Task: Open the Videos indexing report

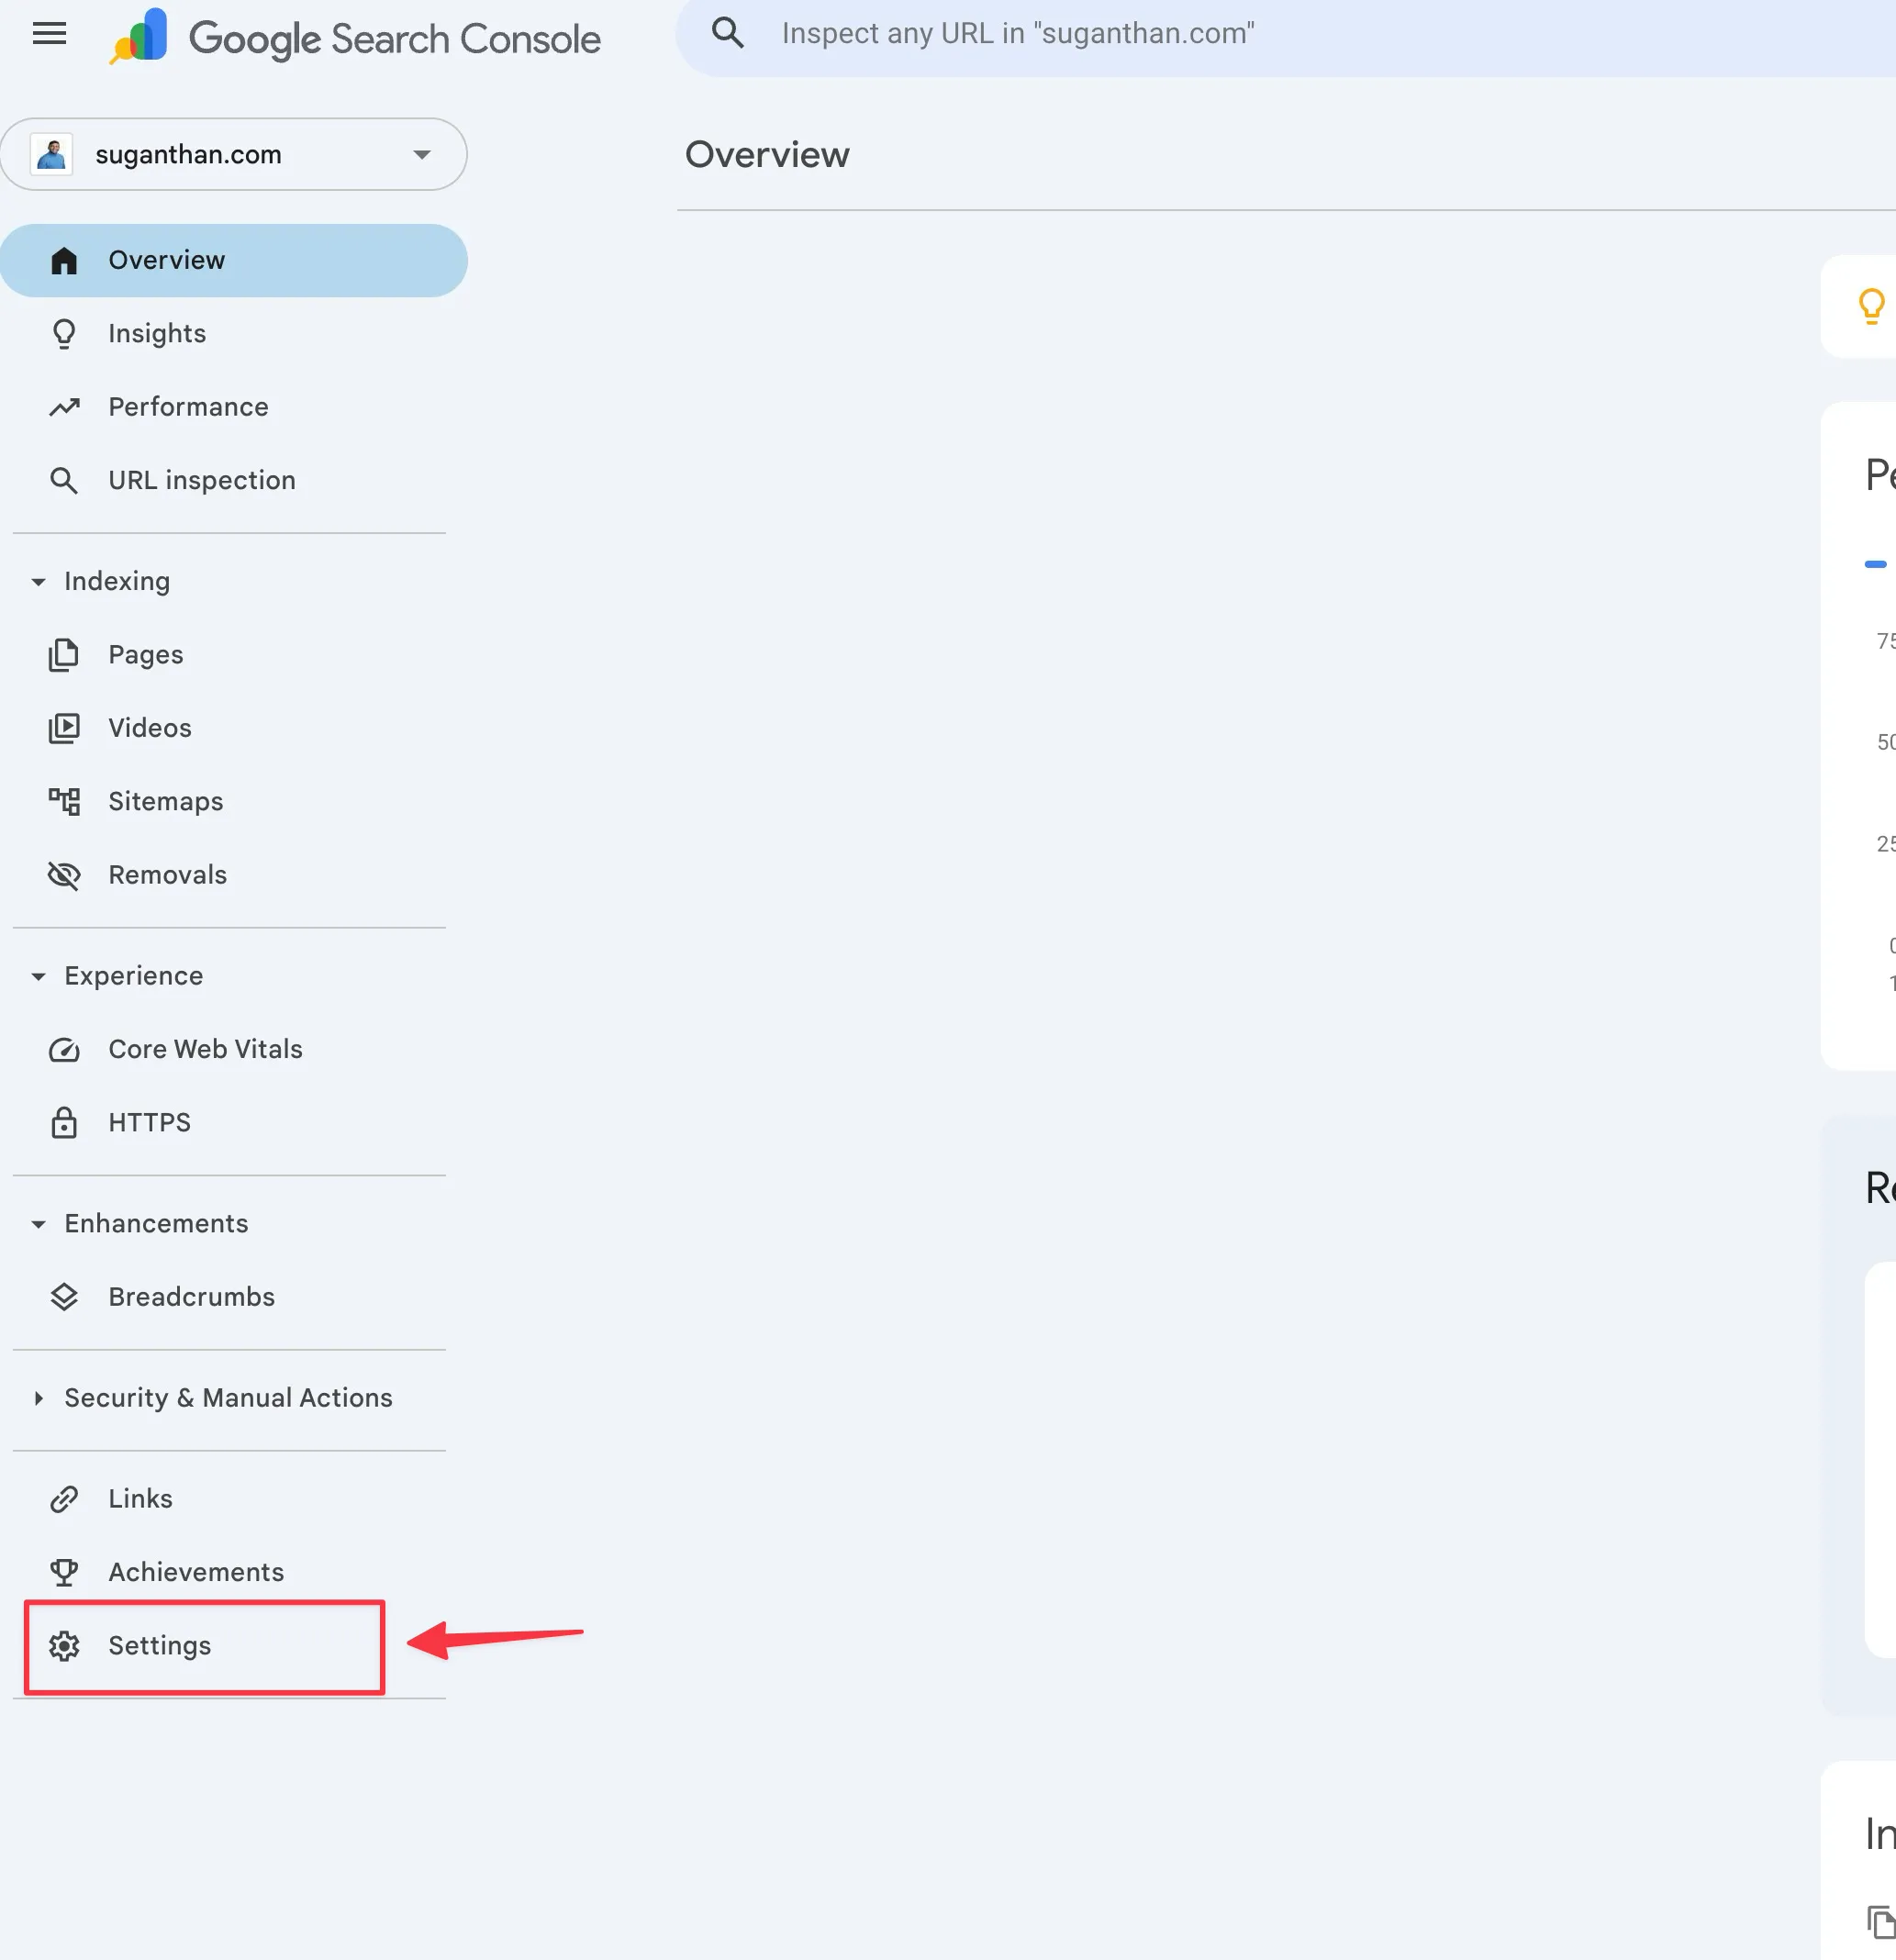Action: pyautogui.click(x=150, y=728)
